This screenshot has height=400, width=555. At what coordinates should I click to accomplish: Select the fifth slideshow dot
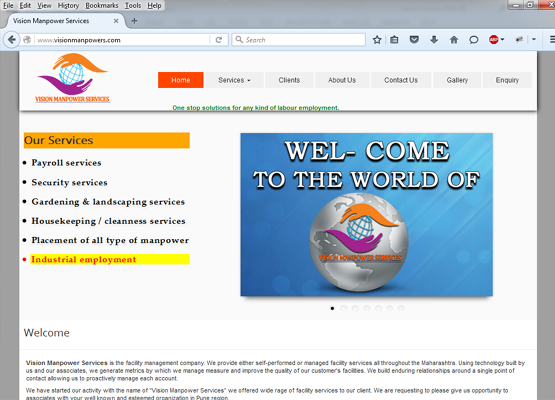pyautogui.click(x=378, y=308)
